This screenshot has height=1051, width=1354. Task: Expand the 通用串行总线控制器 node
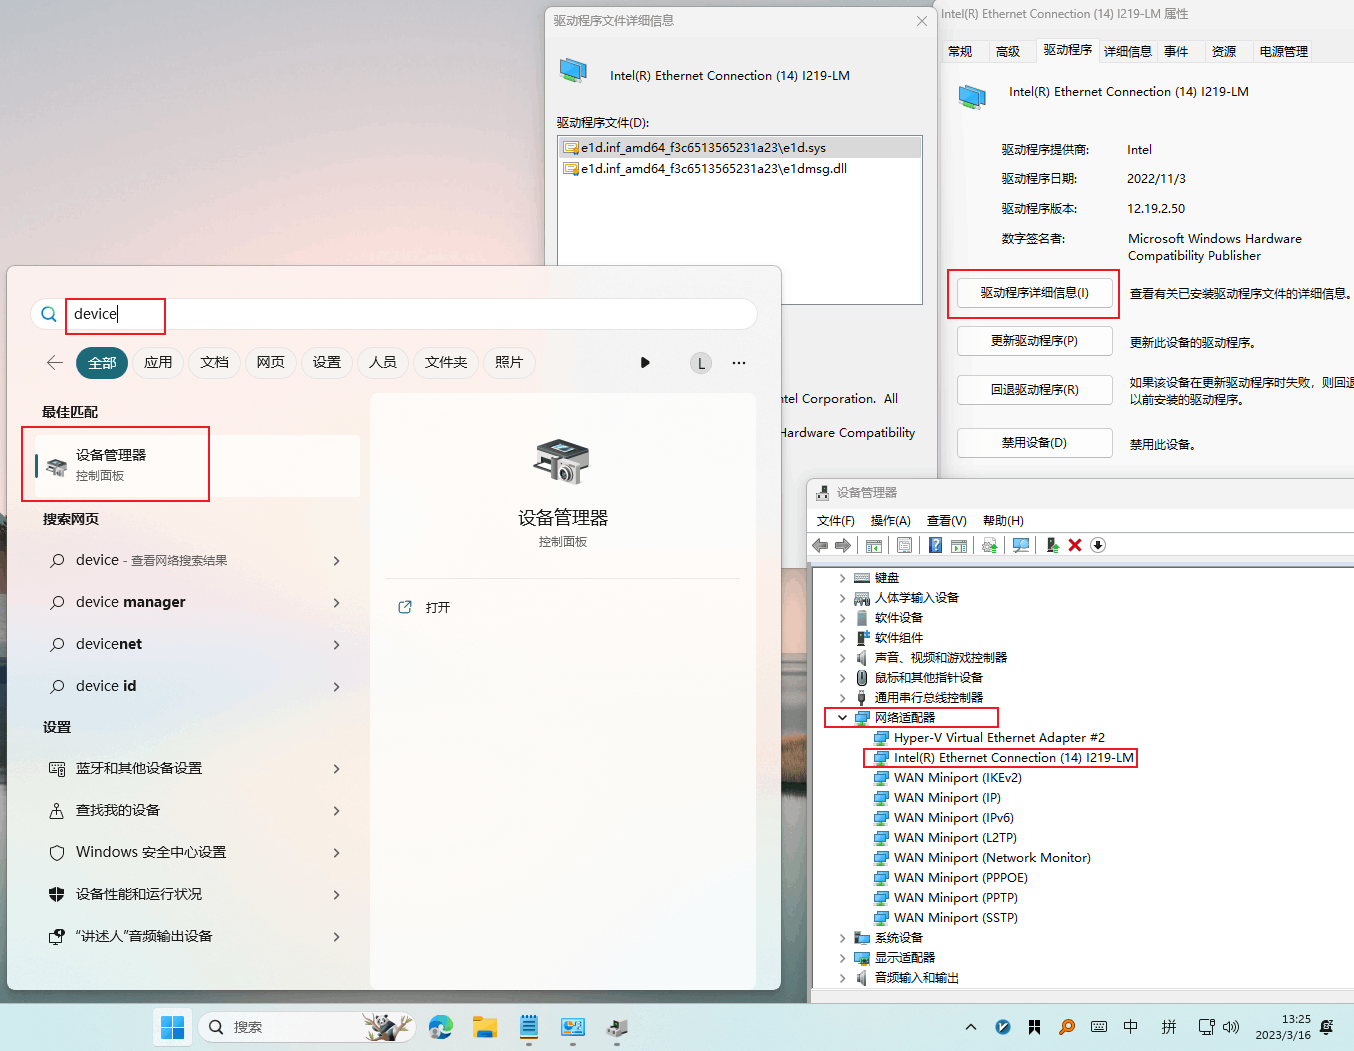click(842, 698)
